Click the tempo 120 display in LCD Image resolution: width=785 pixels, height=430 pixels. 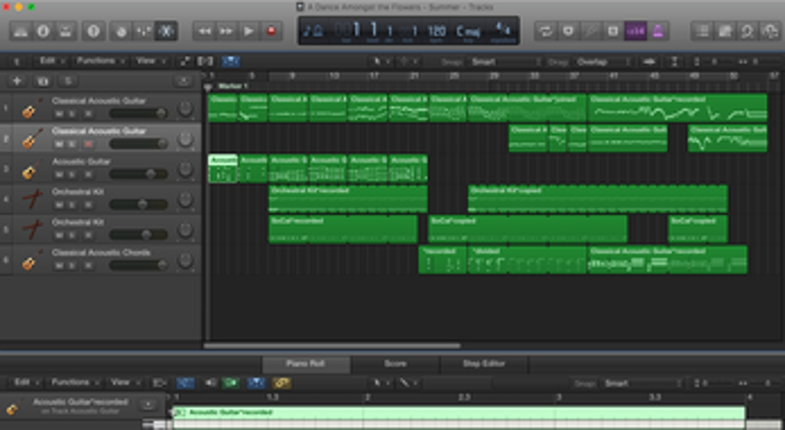(437, 32)
